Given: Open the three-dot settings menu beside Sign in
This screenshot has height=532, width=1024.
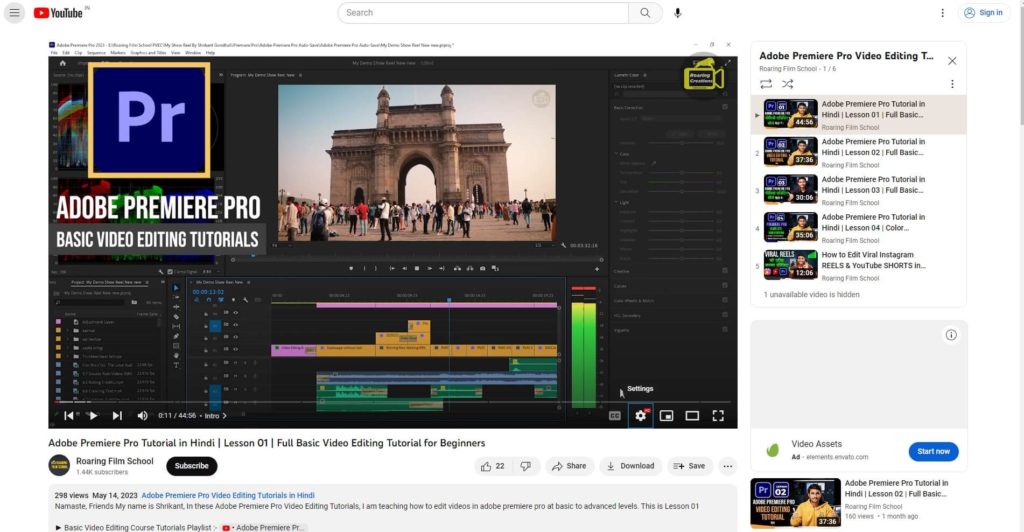Looking at the screenshot, I should (x=942, y=12).
